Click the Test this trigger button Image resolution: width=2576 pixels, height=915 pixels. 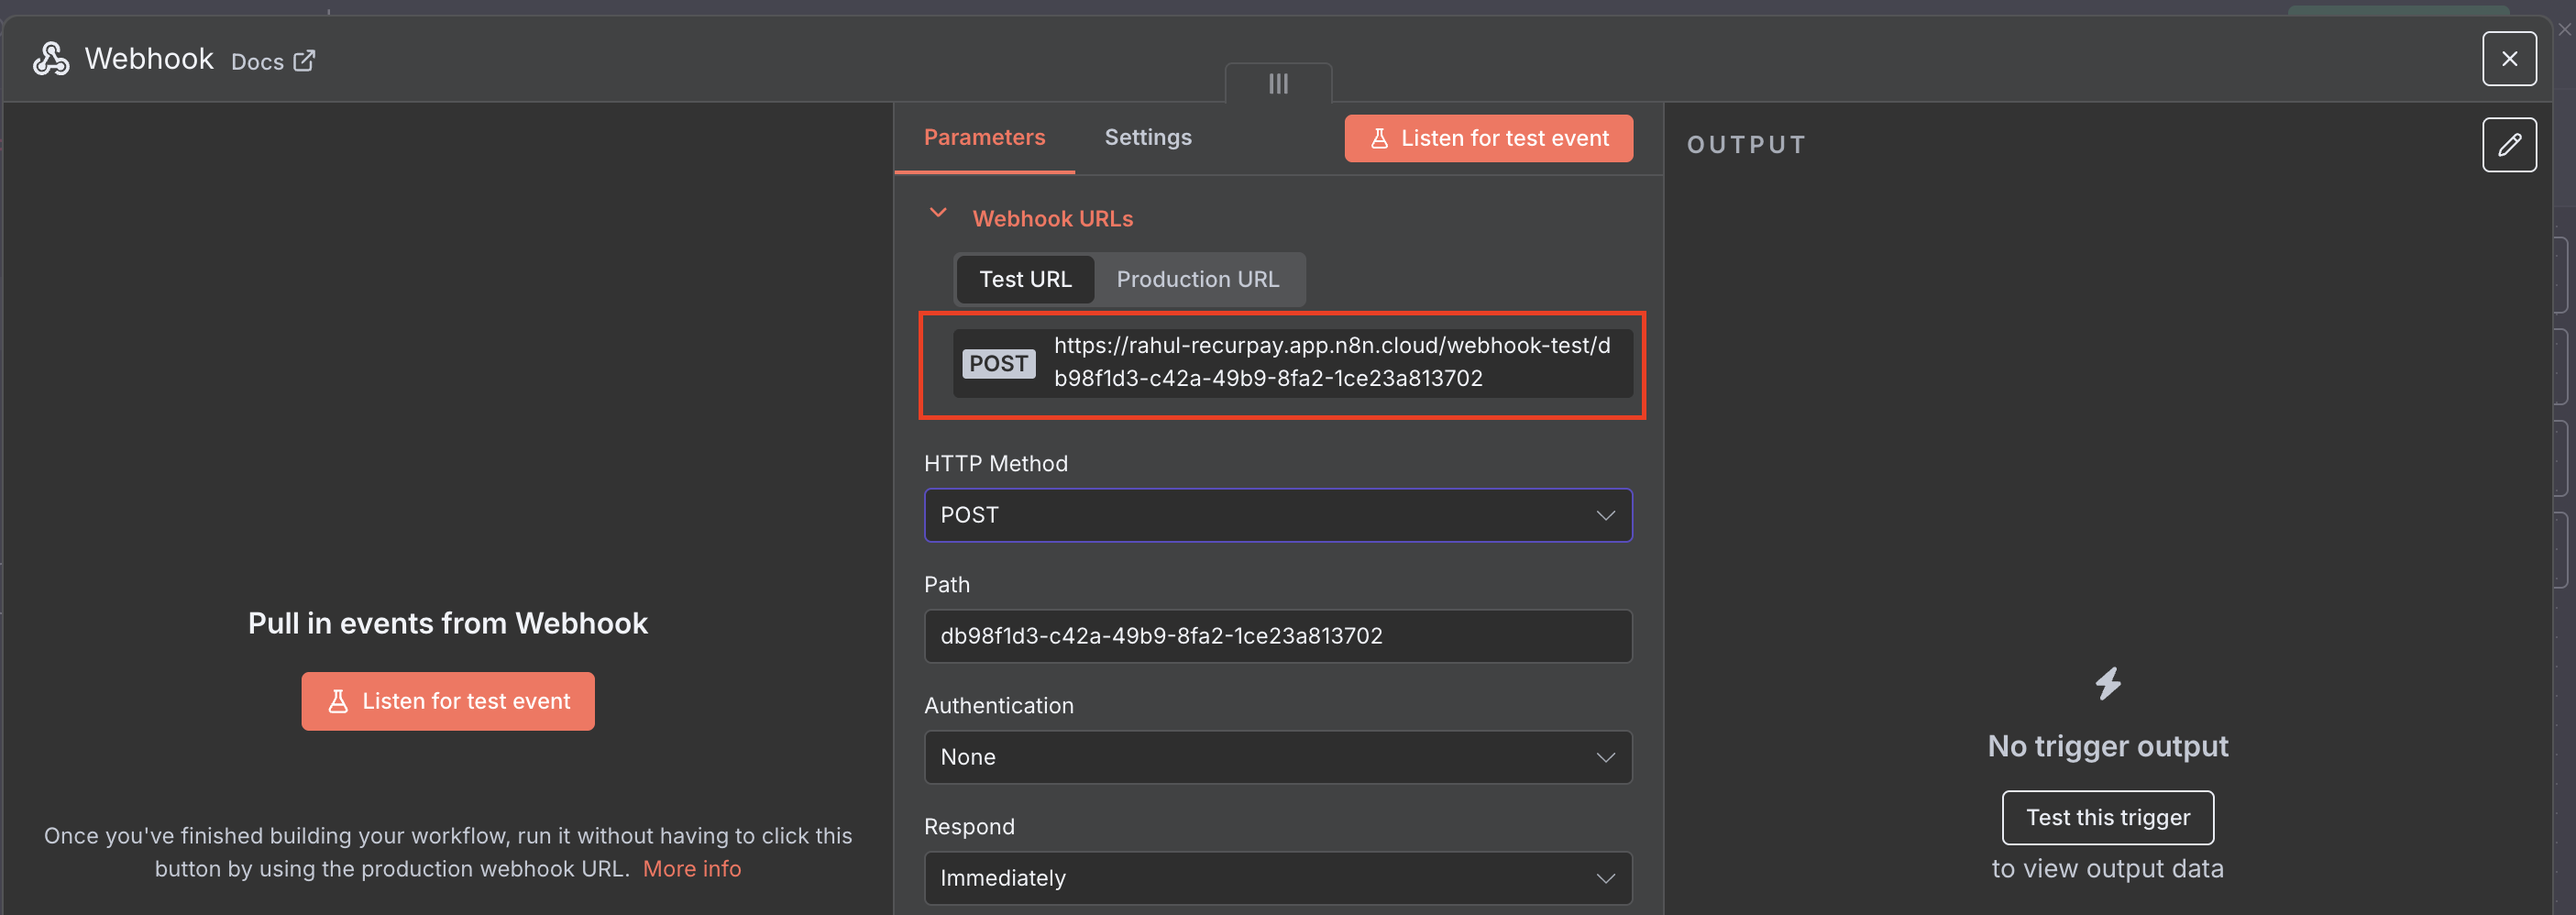pos(2107,817)
